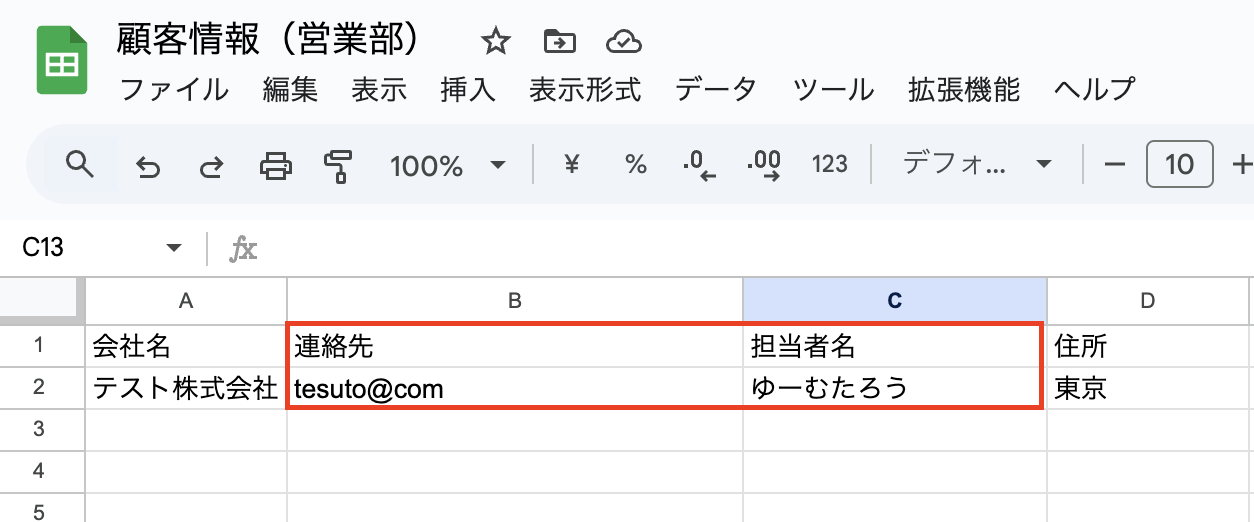Screen dimensions: 1254x522
Task: Apply yen currency format
Action: tap(572, 164)
